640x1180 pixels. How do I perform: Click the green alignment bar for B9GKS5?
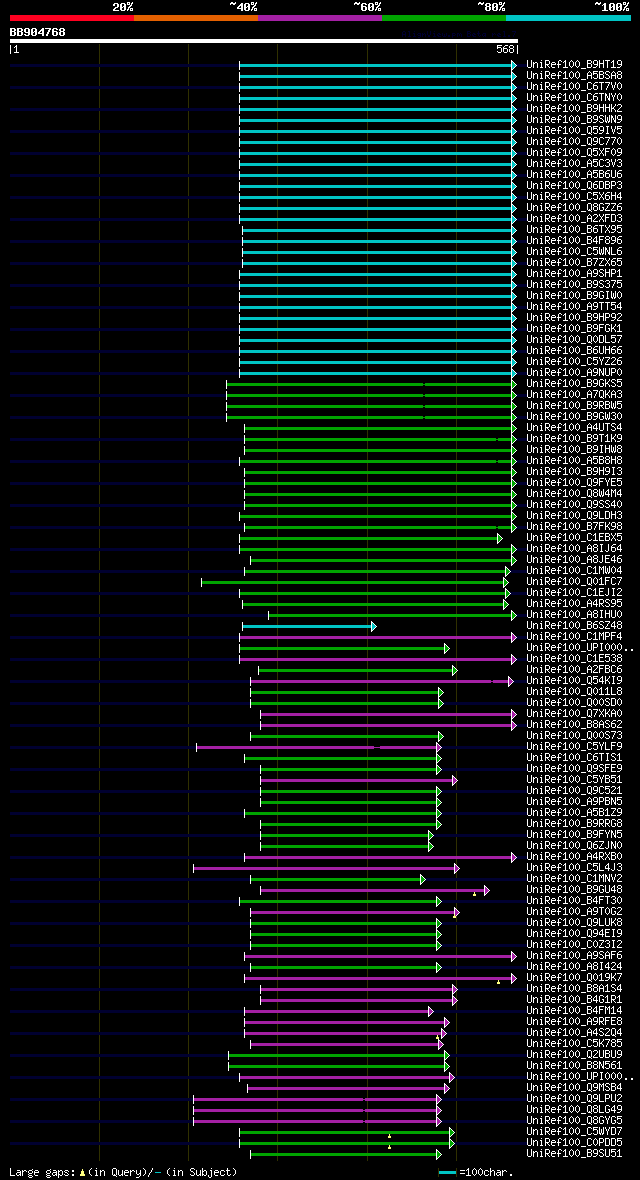point(371,384)
